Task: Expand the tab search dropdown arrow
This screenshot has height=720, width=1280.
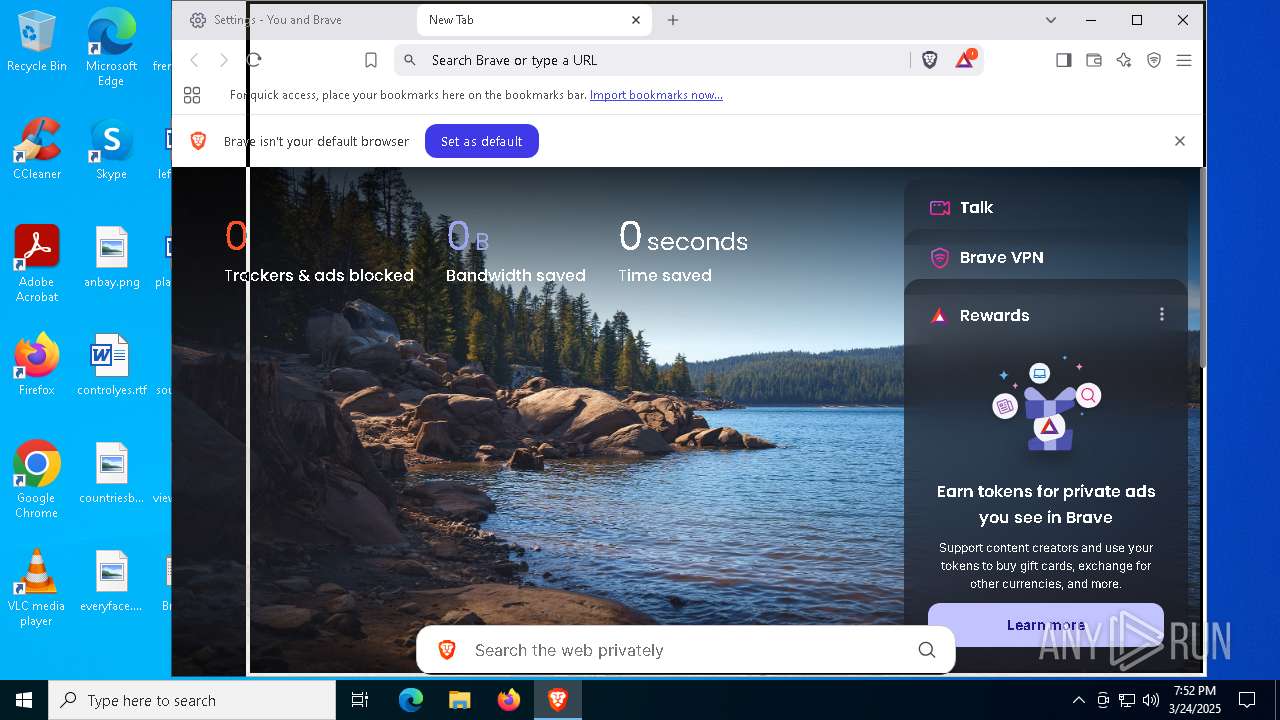Action: point(1051,20)
